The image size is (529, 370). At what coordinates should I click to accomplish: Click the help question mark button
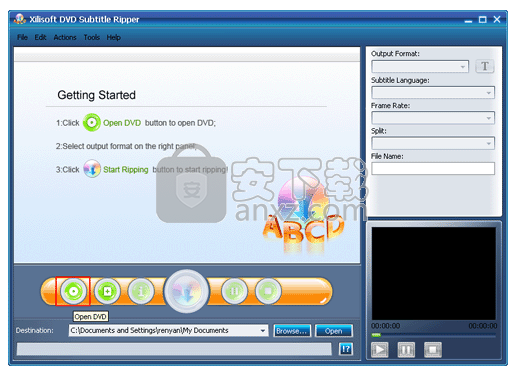346,349
